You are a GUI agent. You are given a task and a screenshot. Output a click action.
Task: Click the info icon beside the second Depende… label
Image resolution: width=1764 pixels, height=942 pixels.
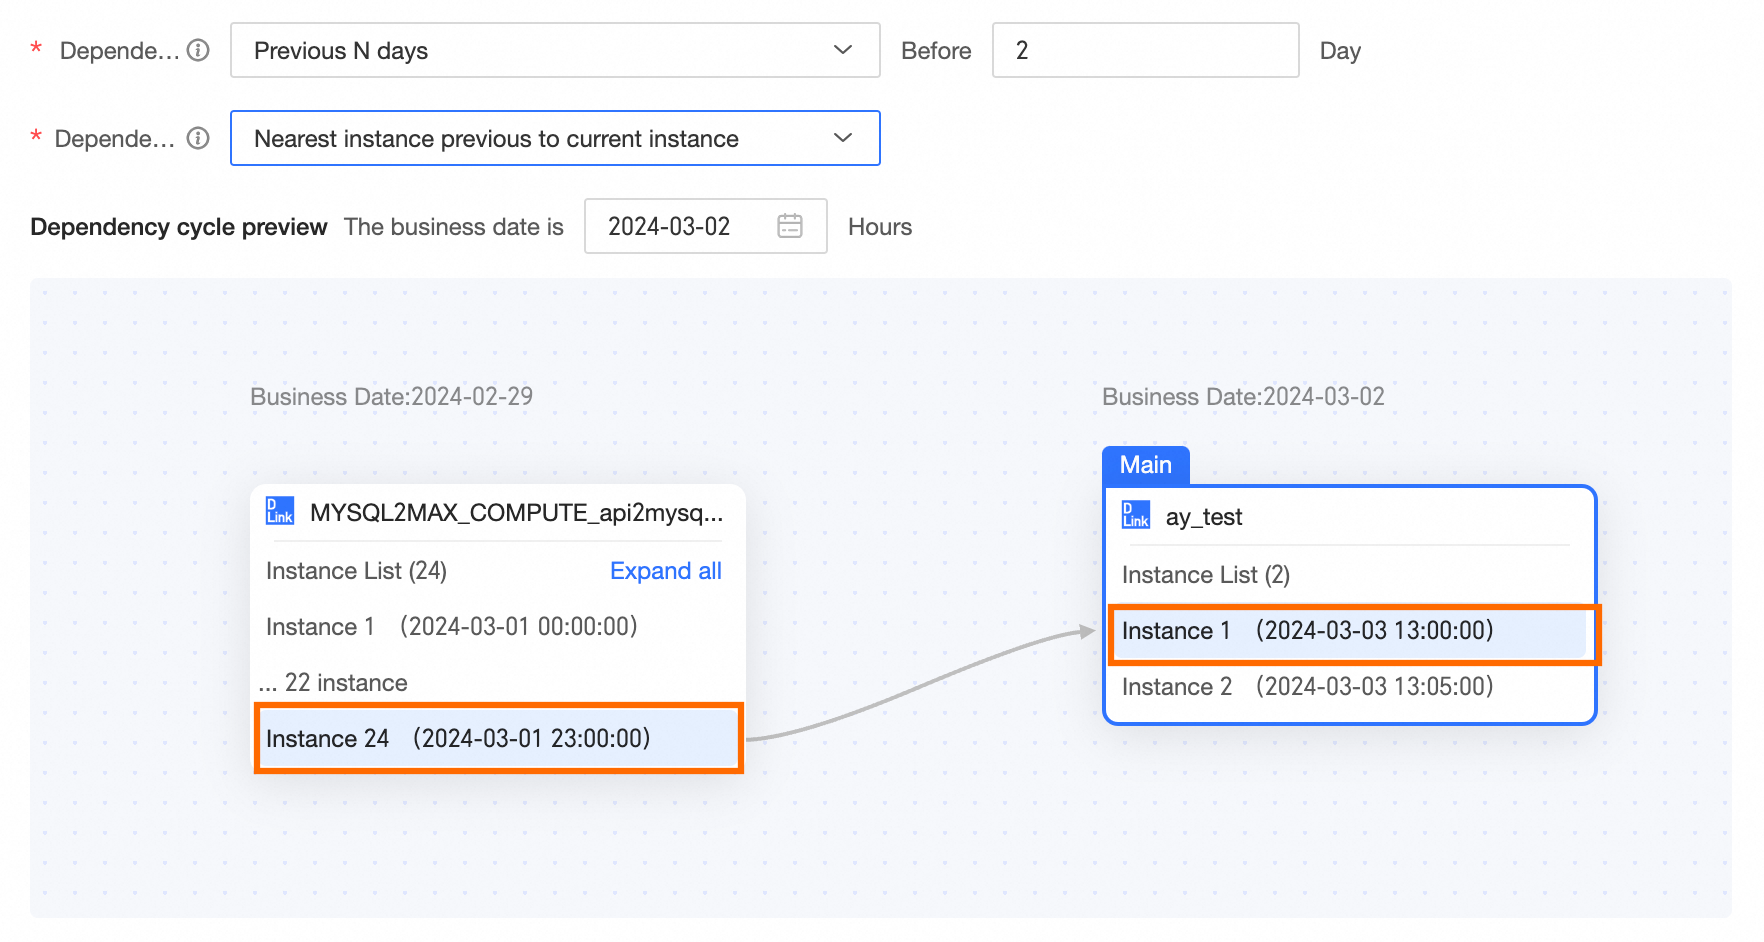click(x=199, y=138)
